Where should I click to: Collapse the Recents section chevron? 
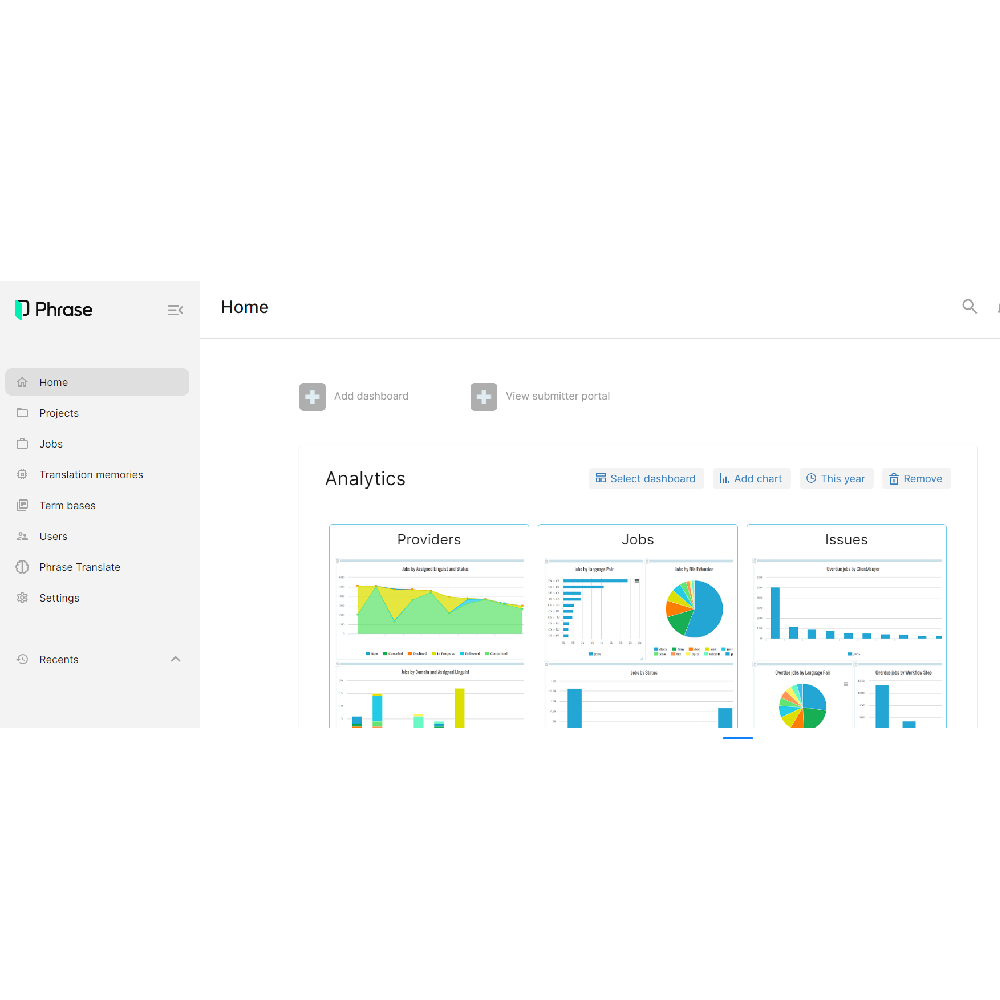click(176, 660)
